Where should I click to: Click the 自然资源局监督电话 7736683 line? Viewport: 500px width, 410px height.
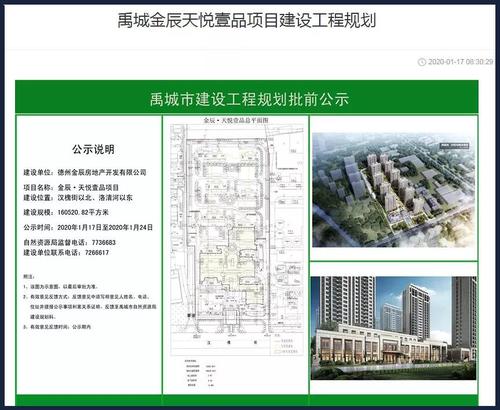coord(69,242)
